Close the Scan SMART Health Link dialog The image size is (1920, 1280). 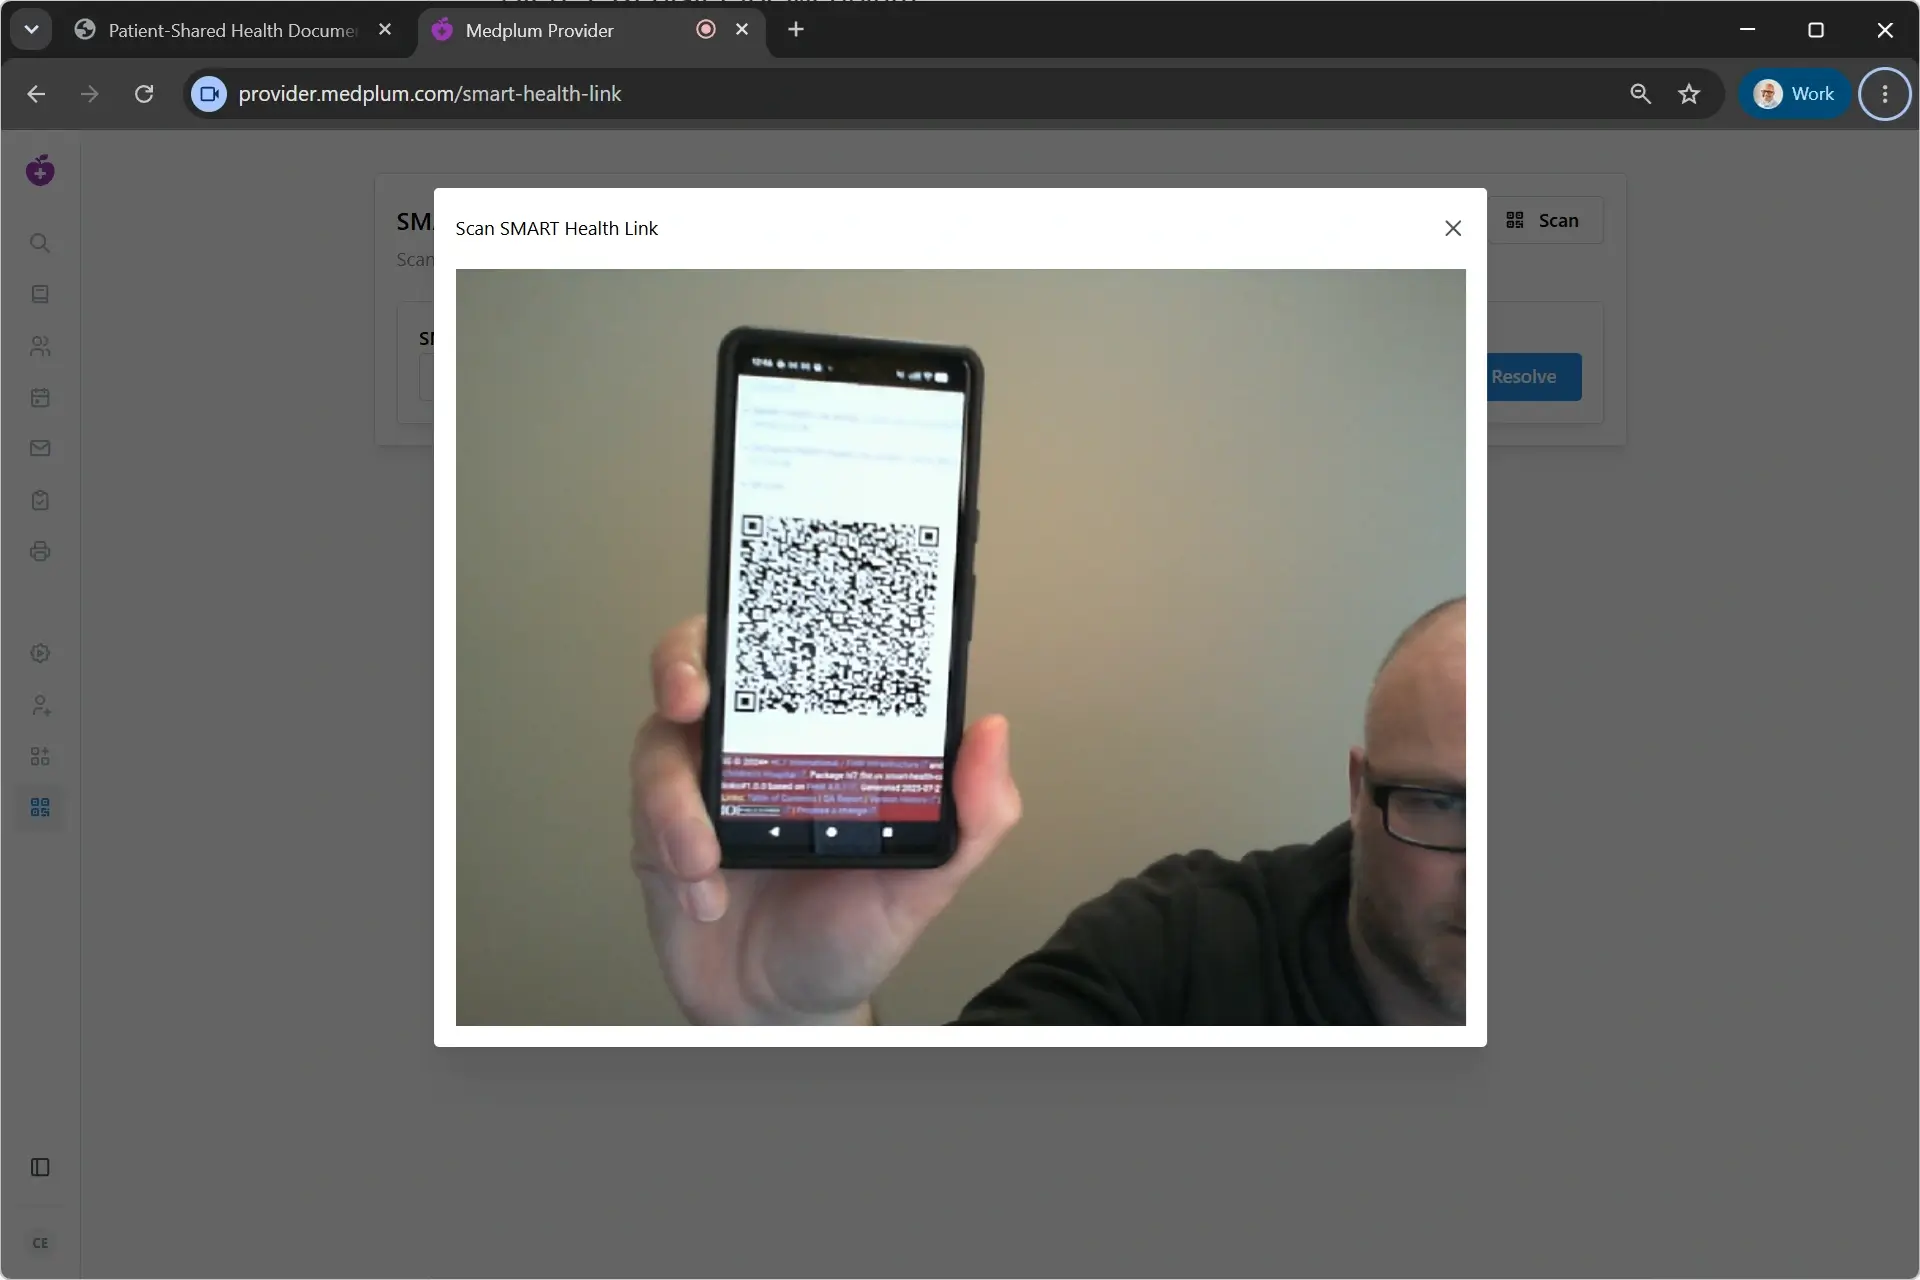pyautogui.click(x=1453, y=228)
